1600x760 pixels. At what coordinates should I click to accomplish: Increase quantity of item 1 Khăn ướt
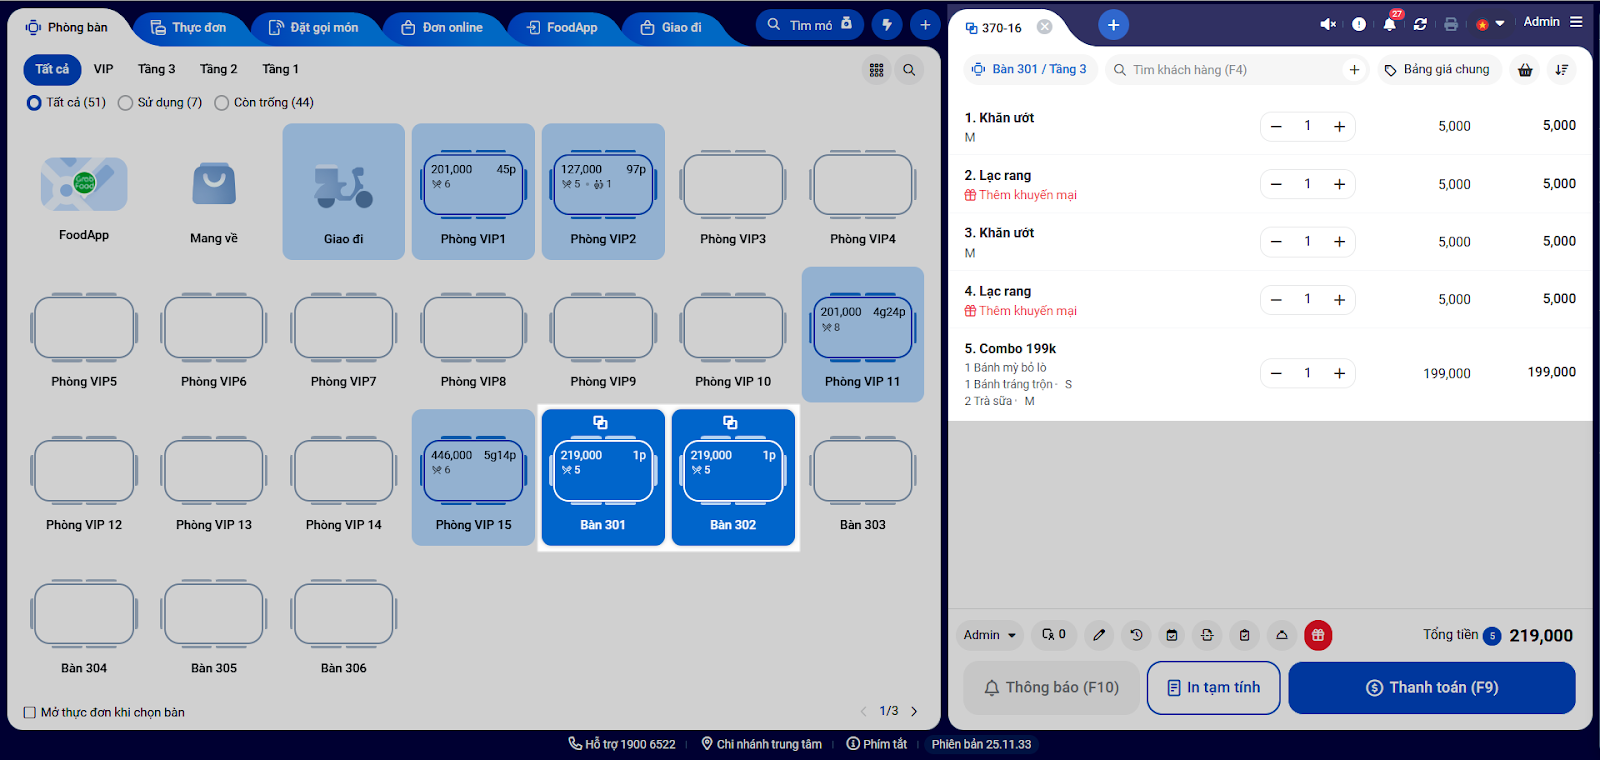(1339, 127)
